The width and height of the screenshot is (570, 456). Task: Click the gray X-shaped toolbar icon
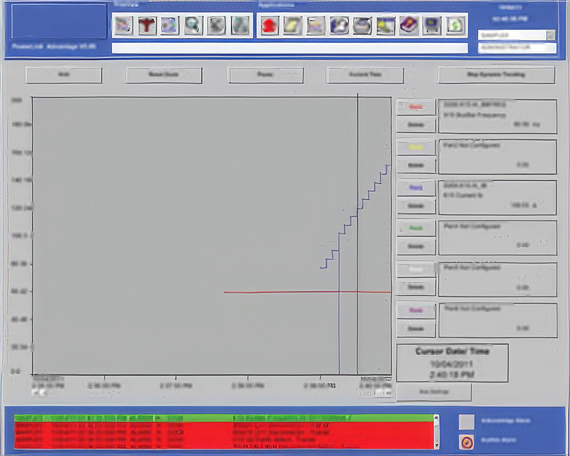coord(217,25)
